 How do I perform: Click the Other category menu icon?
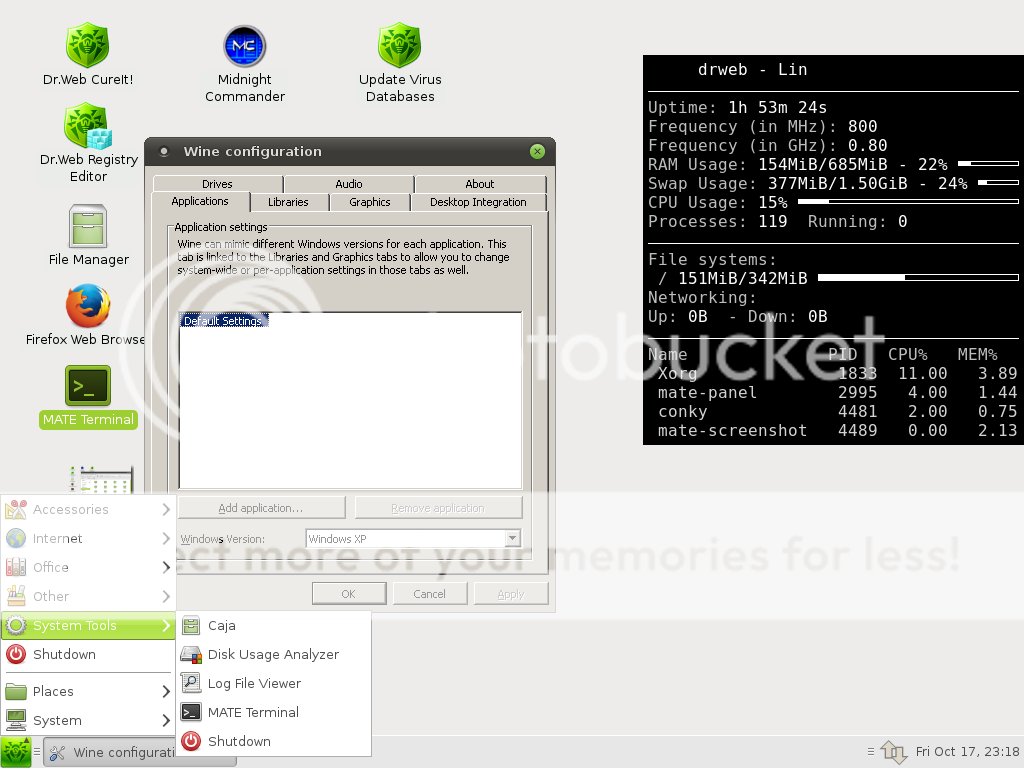click(16, 596)
